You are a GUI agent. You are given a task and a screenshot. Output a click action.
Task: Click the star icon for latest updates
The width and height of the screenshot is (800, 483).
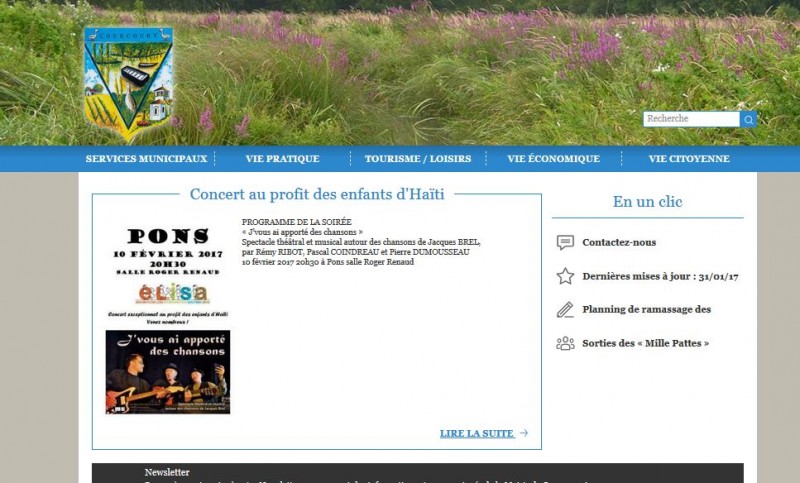coord(565,276)
